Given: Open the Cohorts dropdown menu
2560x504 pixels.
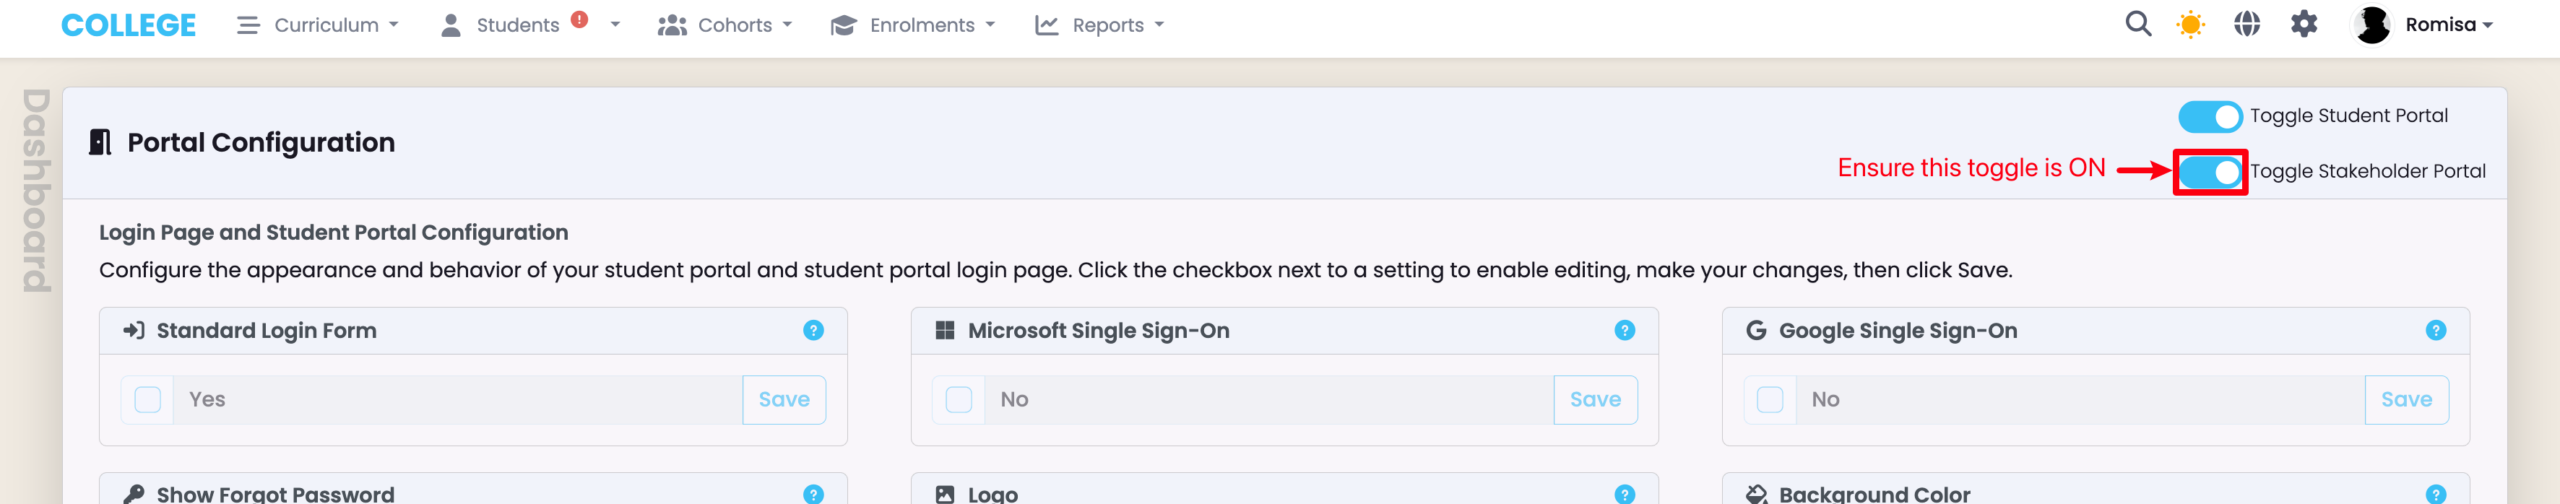Looking at the screenshot, I should (x=725, y=25).
